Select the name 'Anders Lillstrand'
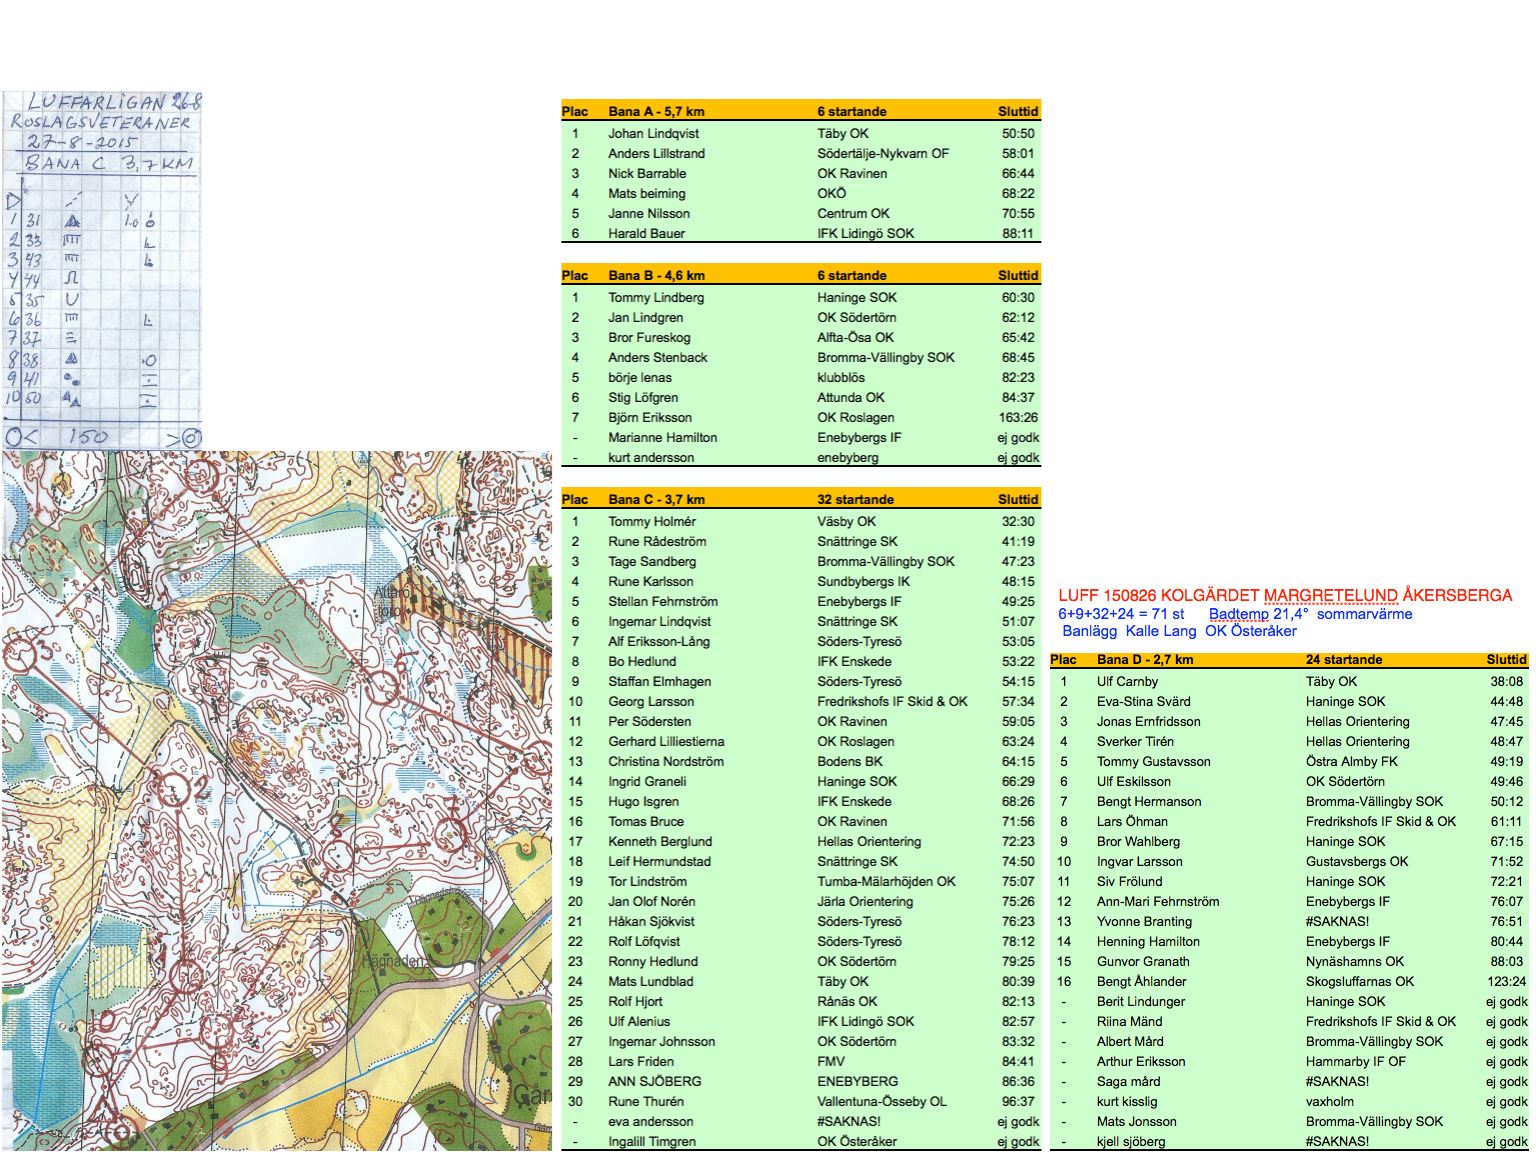This screenshot has width=1536, height=1152. 656,153
